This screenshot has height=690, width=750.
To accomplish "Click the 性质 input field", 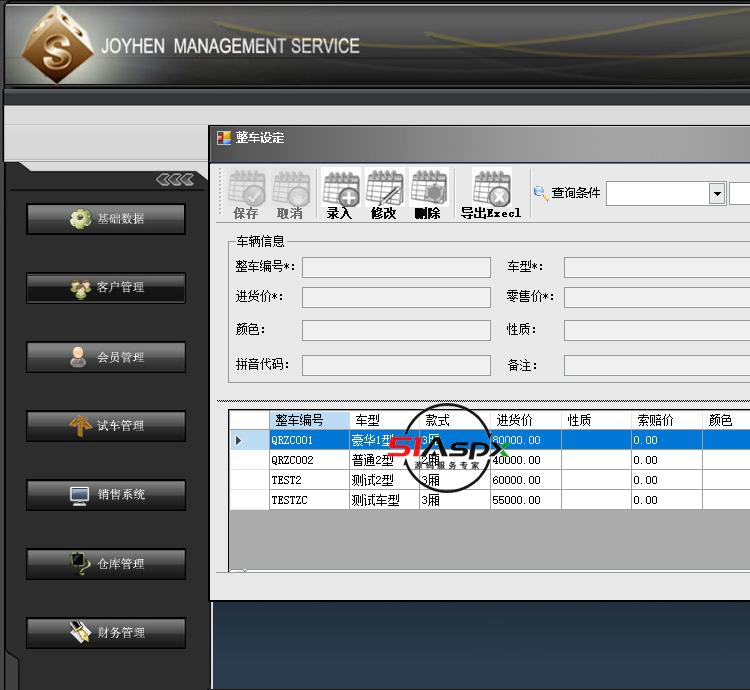I will point(657,330).
